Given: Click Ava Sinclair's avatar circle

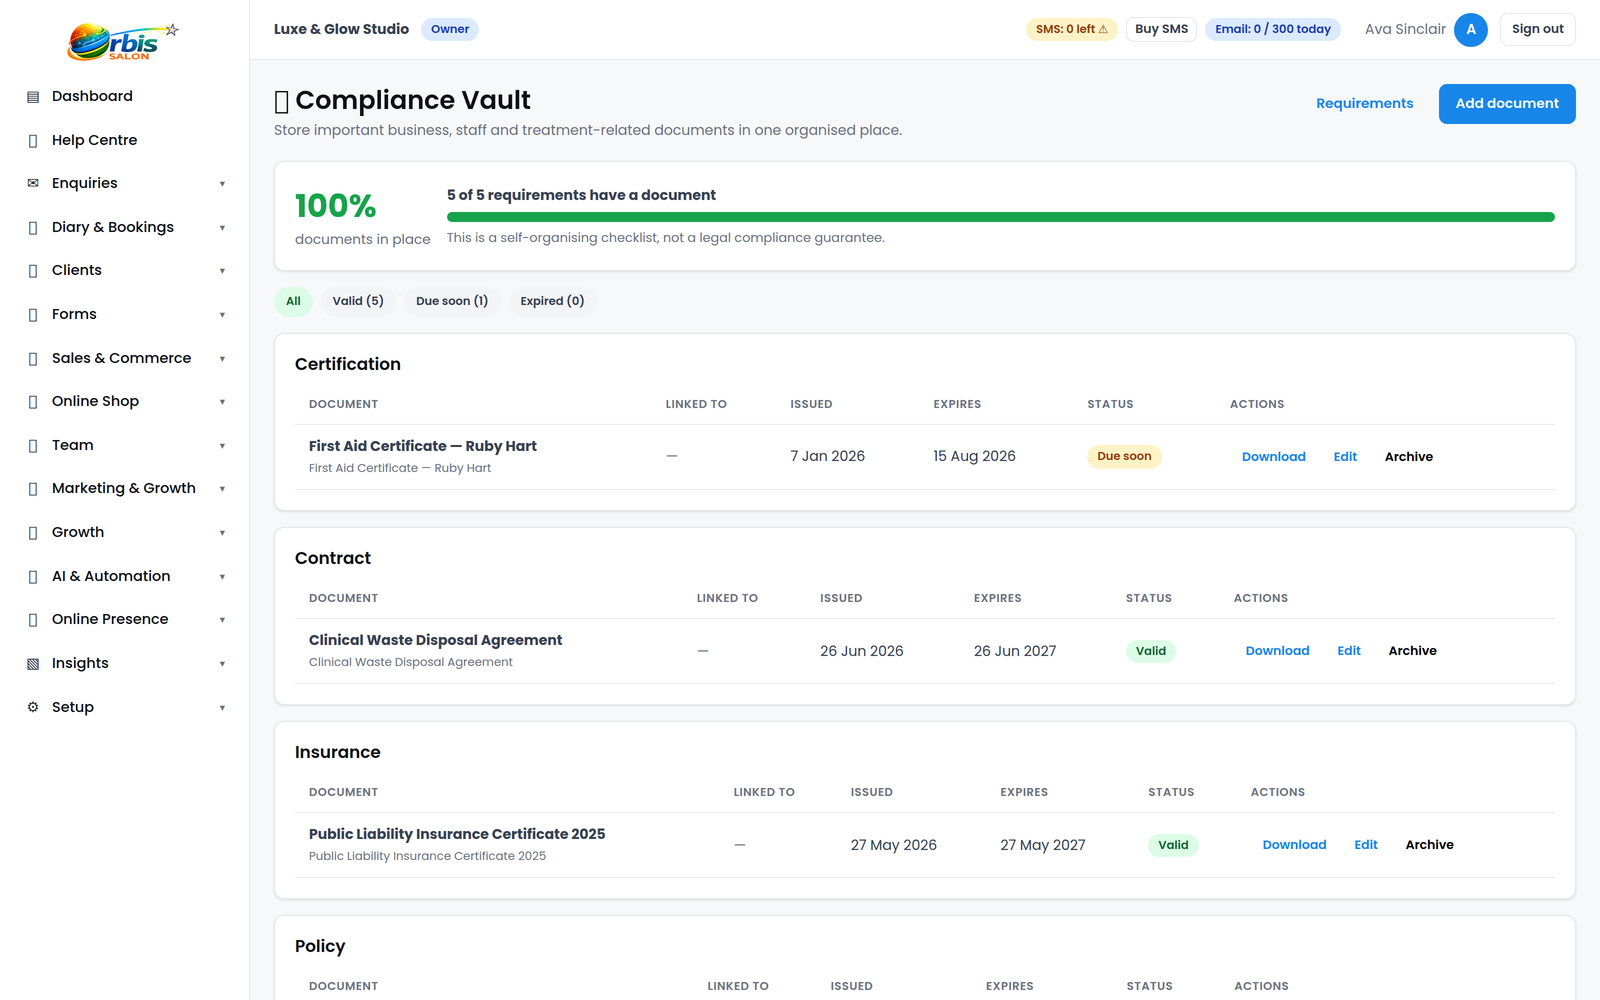Looking at the screenshot, I should point(1471,29).
